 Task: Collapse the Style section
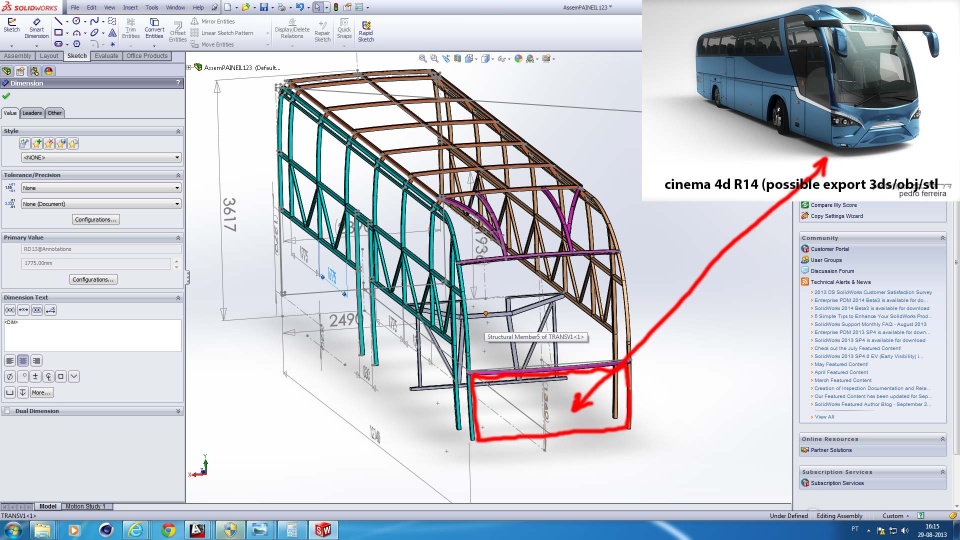click(x=178, y=131)
